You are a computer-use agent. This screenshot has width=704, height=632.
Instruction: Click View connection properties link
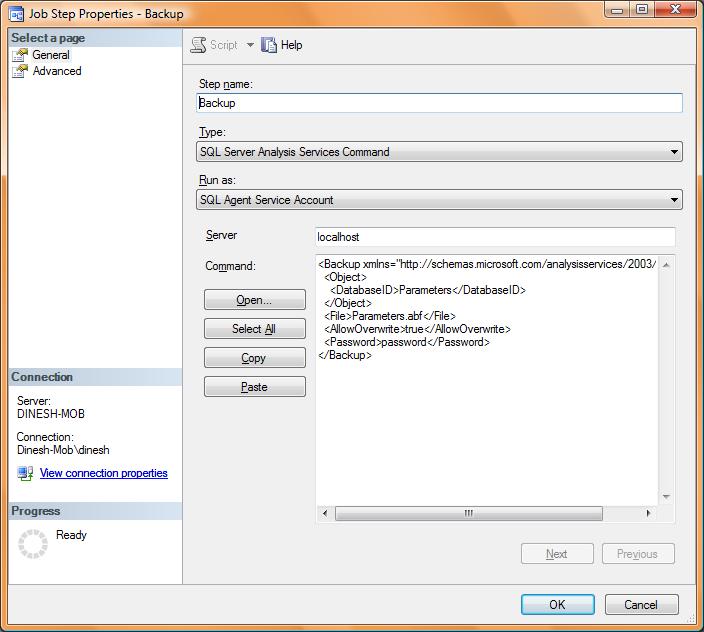click(104, 473)
